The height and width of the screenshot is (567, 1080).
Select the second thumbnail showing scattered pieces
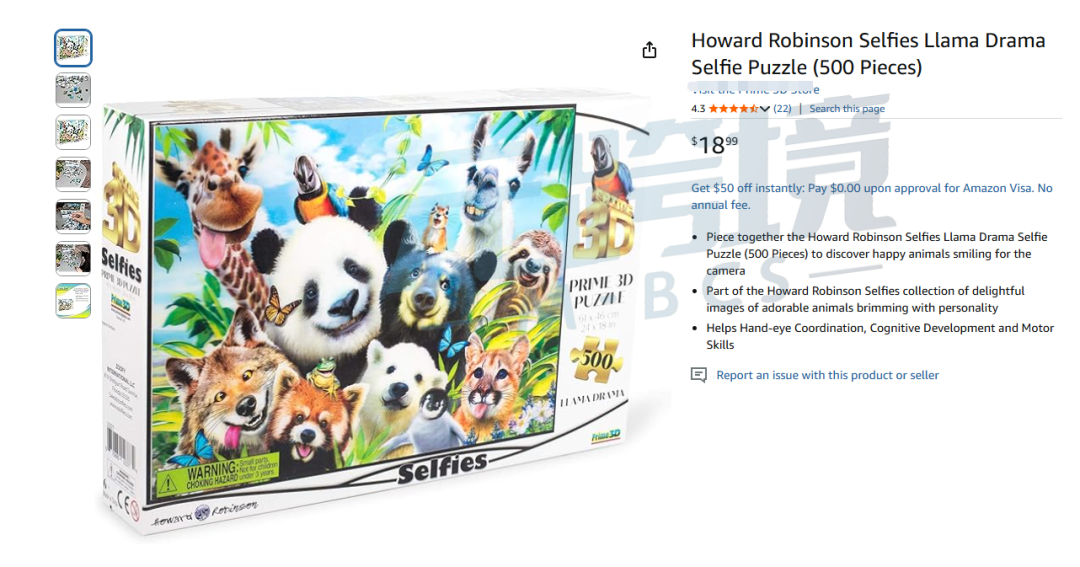point(73,90)
